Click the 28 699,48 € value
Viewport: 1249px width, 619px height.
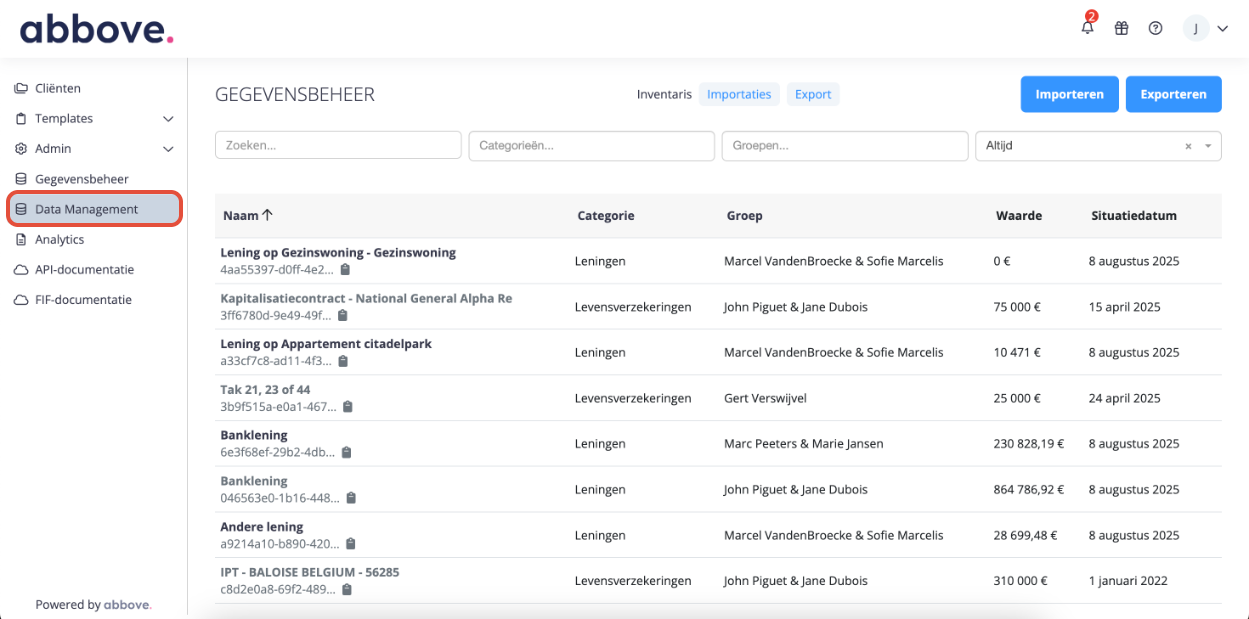pos(1025,535)
